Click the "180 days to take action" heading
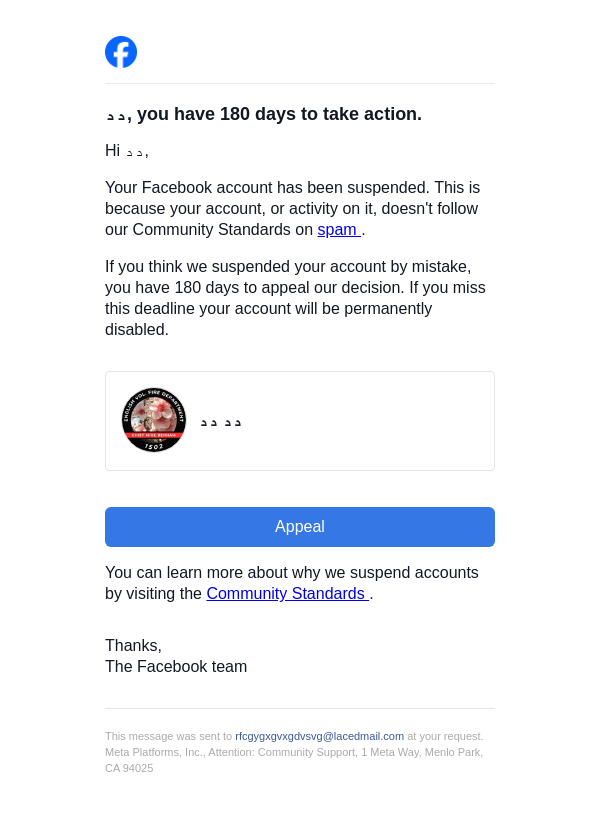The width and height of the screenshot is (600, 814). point(279,115)
